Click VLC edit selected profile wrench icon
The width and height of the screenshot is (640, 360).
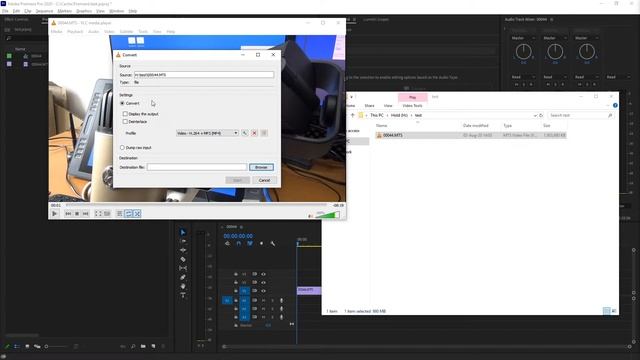(244, 133)
